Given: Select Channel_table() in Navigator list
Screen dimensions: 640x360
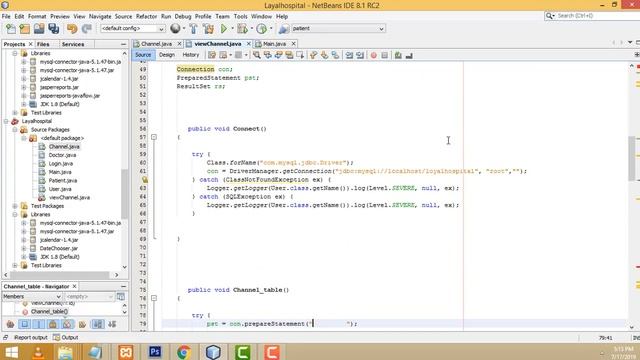Looking at the screenshot, I should click(49, 311).
